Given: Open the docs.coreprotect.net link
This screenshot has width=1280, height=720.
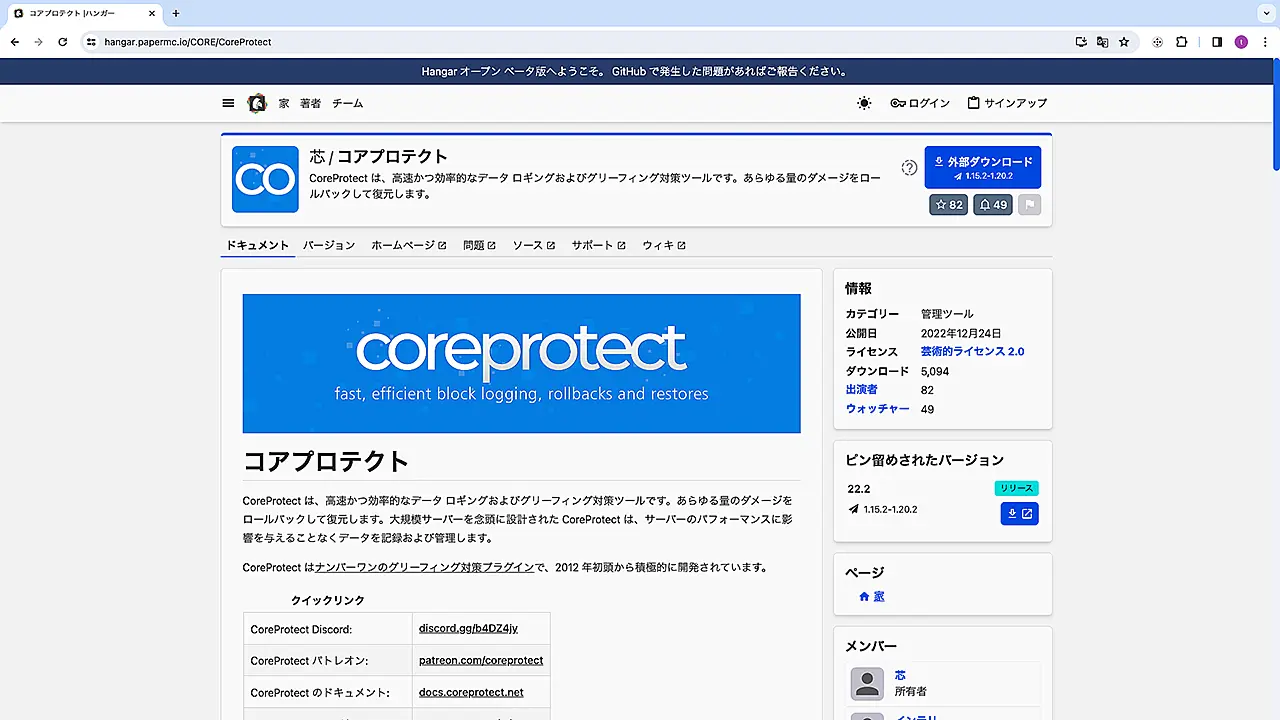Looking at the screenshot, I should coord(471,692).
